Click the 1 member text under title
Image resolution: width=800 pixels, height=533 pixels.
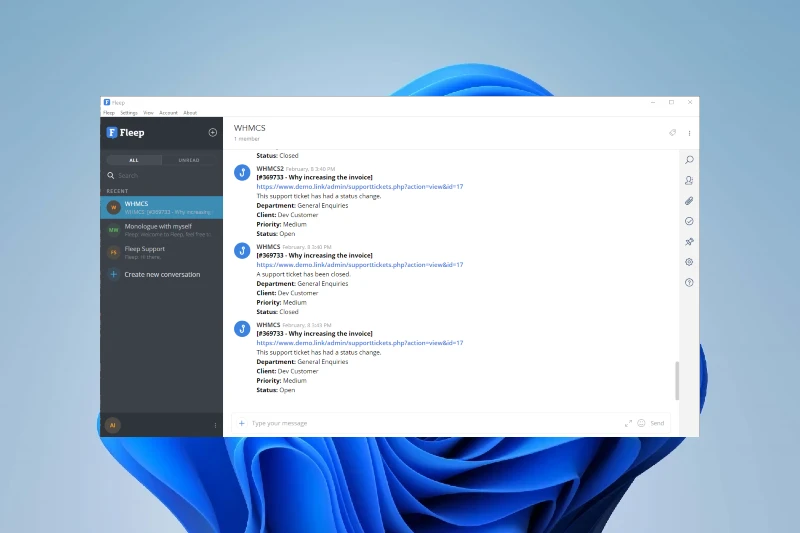click(247, 139)
